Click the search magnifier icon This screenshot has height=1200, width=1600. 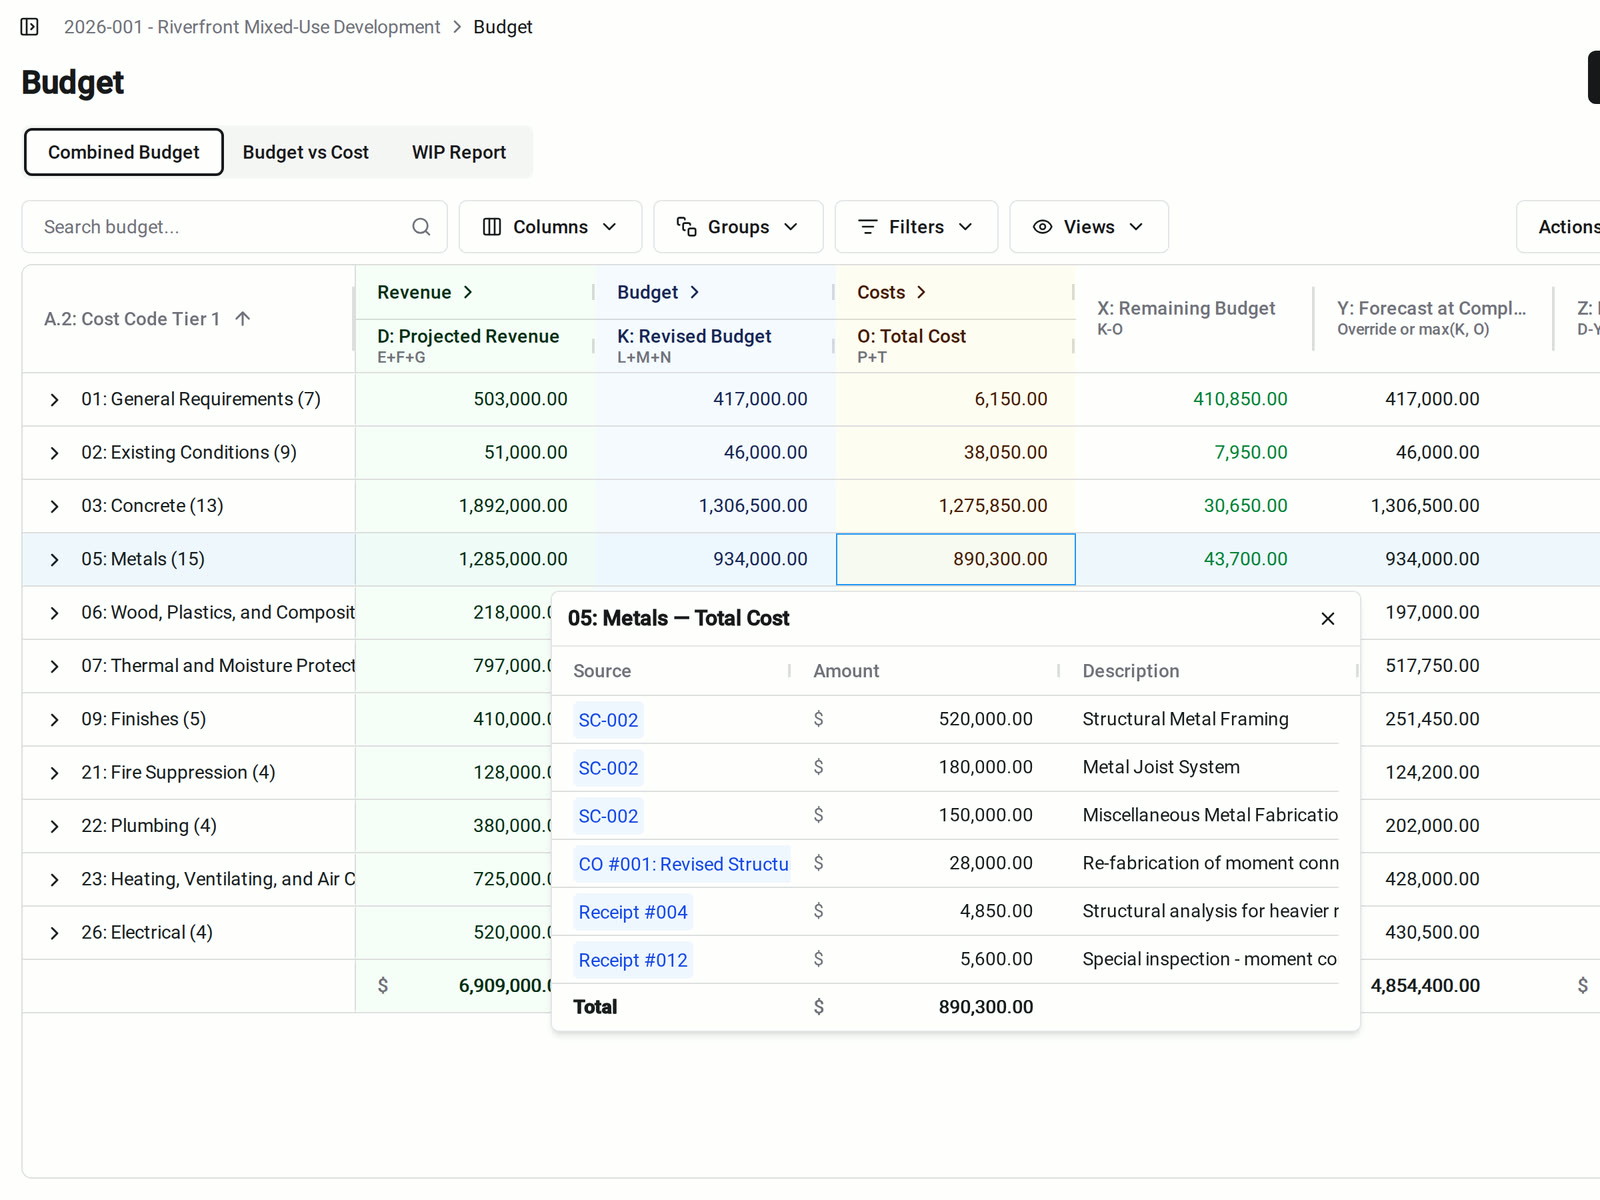pyautogui.click(x=421, y=227)
